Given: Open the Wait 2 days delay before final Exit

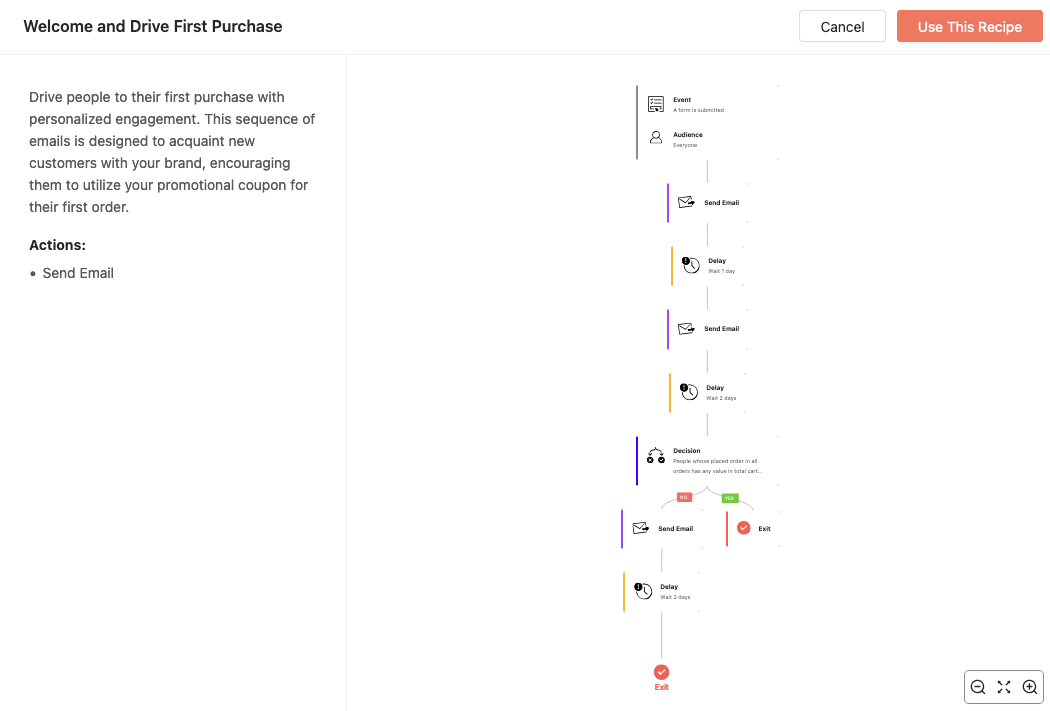Looking at the screenshot, I should [662, 591].
